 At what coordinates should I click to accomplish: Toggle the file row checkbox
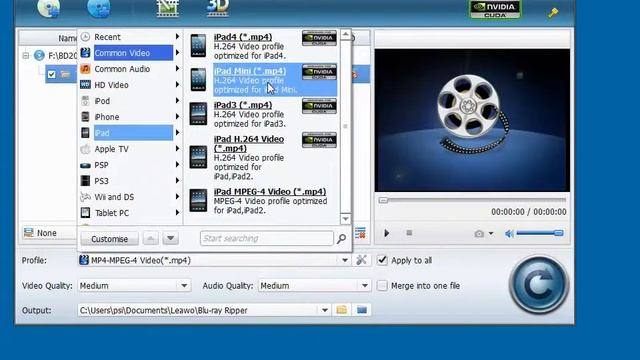(51, 74)
